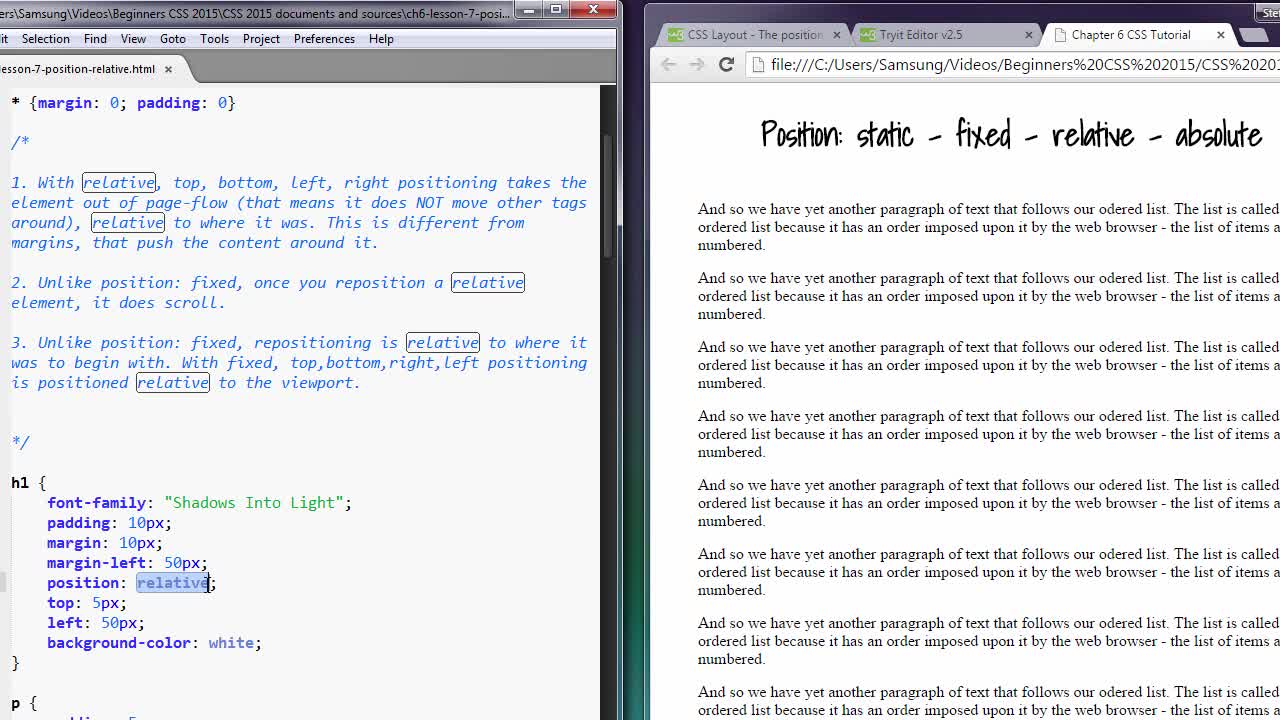Click the 'p' selector in the code

tap(16, 703)
